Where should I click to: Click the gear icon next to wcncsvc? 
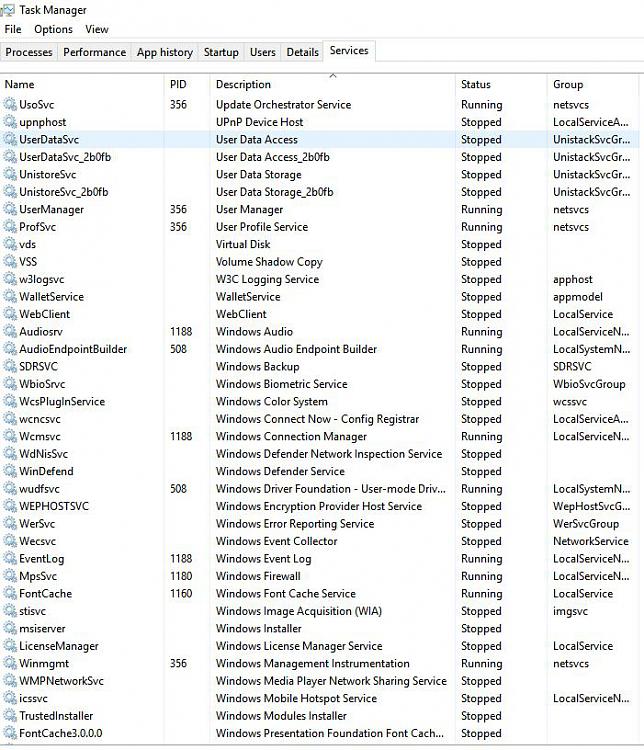tap(10, 419)
